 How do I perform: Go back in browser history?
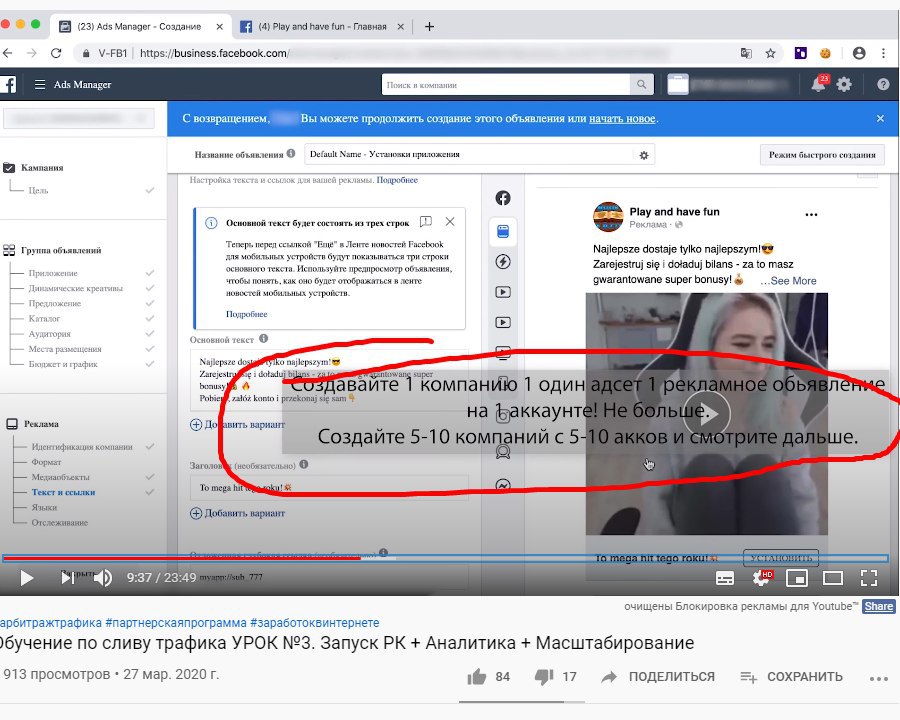point(7,53)
